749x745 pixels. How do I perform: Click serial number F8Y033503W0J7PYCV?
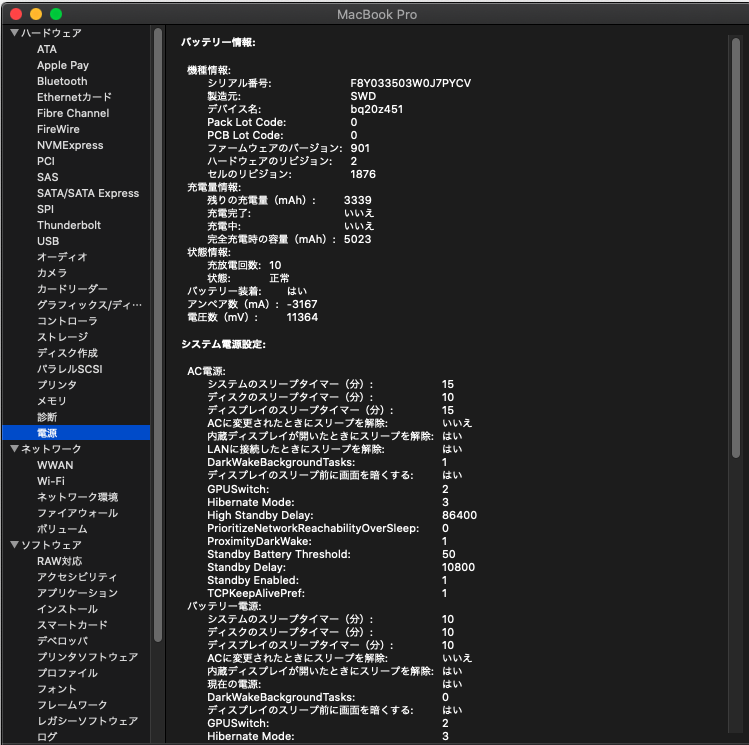point(411,83)
